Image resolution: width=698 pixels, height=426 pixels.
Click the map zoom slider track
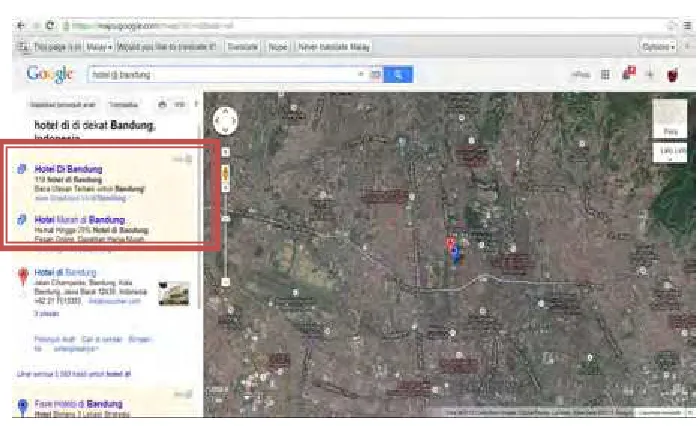[225, 238]
